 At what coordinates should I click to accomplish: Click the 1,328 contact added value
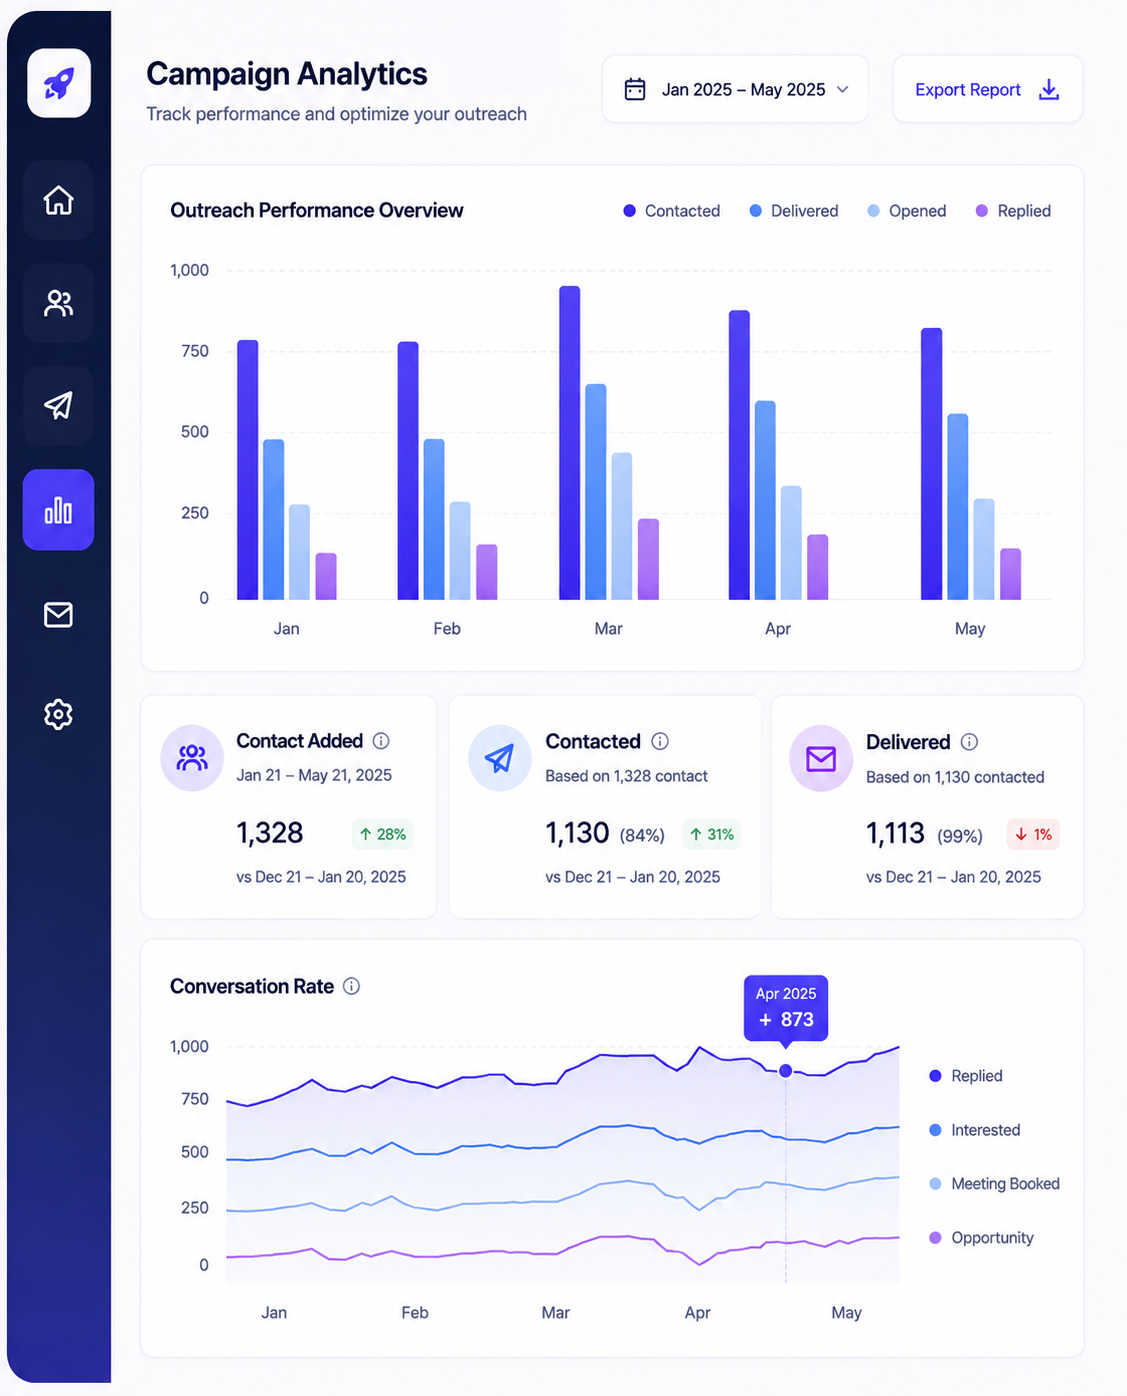point(270,833)
